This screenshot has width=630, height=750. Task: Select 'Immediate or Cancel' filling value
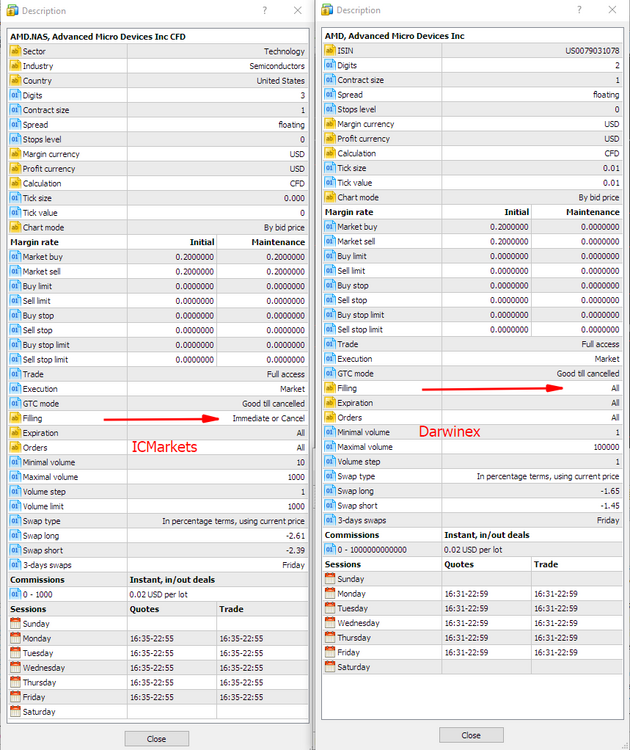point(268,418)
